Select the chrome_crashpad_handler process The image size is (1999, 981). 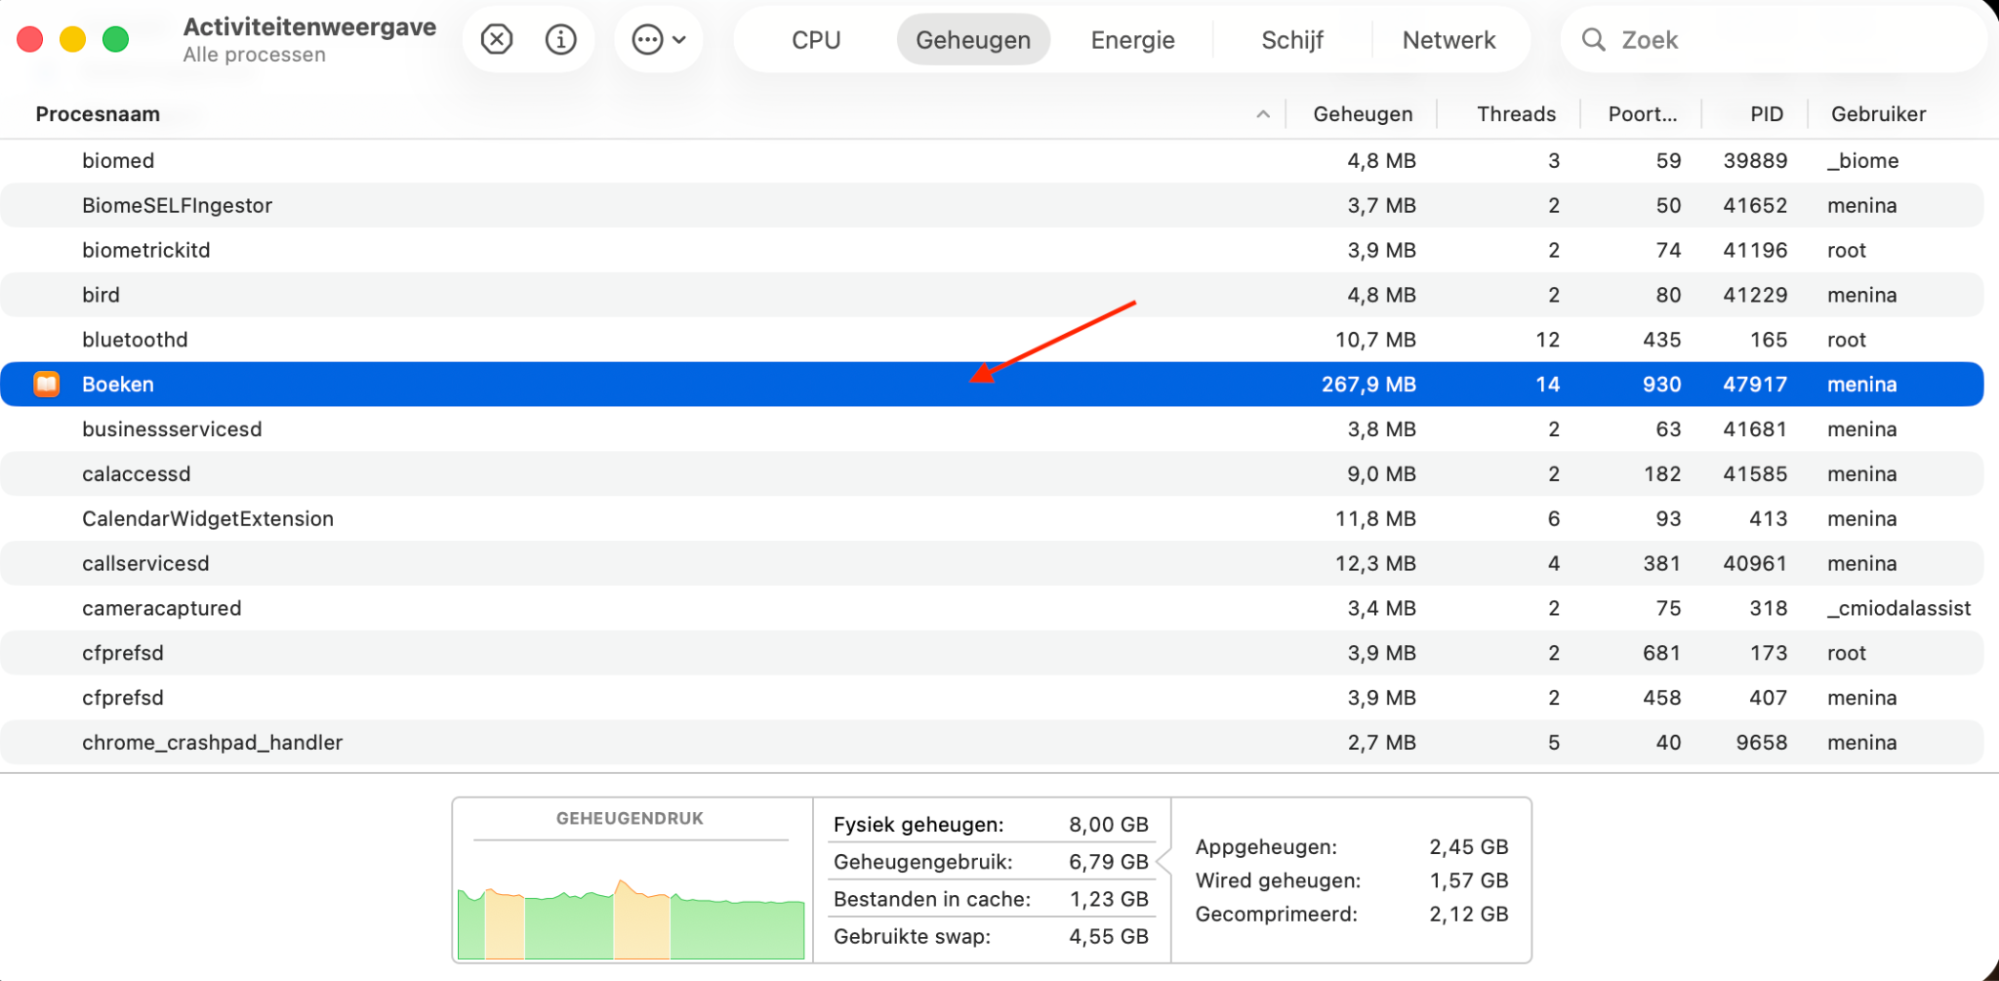[400, 742]
